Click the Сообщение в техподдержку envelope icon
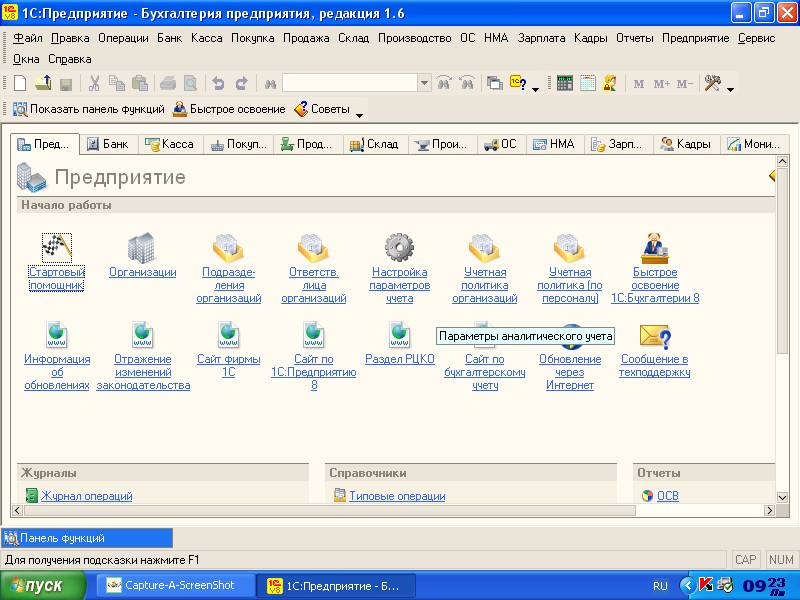The width and height of the screenshot is (800, 600). click(x=655, y=337)
